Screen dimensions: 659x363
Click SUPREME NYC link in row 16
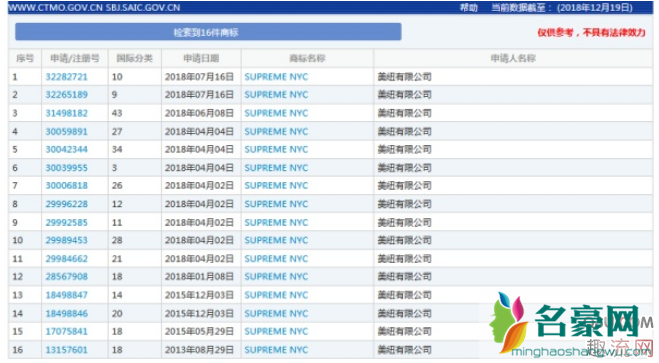276,350
